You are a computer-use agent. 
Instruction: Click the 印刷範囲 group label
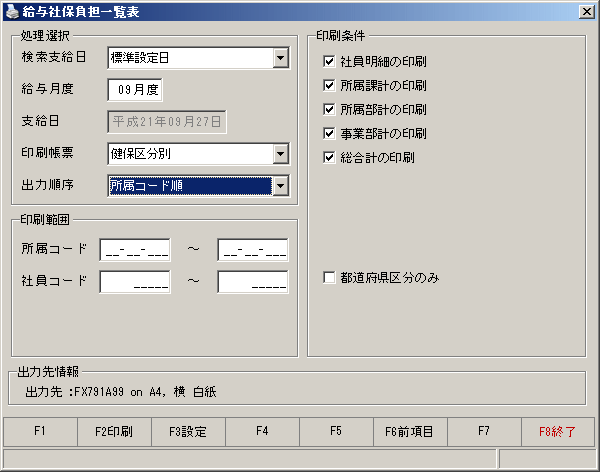pyautogui.click(x=45, y=220)
